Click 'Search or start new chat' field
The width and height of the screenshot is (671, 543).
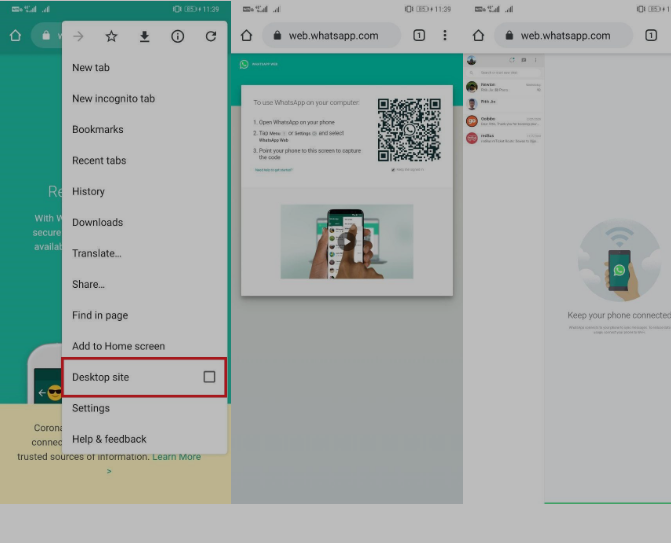[x=504, y=73]
